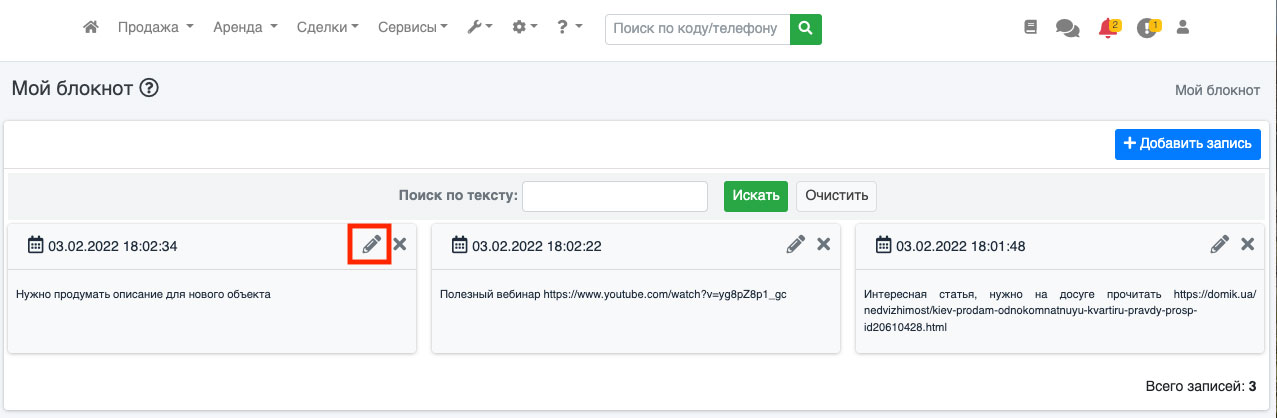Delete the note dated 18:02:22

point(824,245)
